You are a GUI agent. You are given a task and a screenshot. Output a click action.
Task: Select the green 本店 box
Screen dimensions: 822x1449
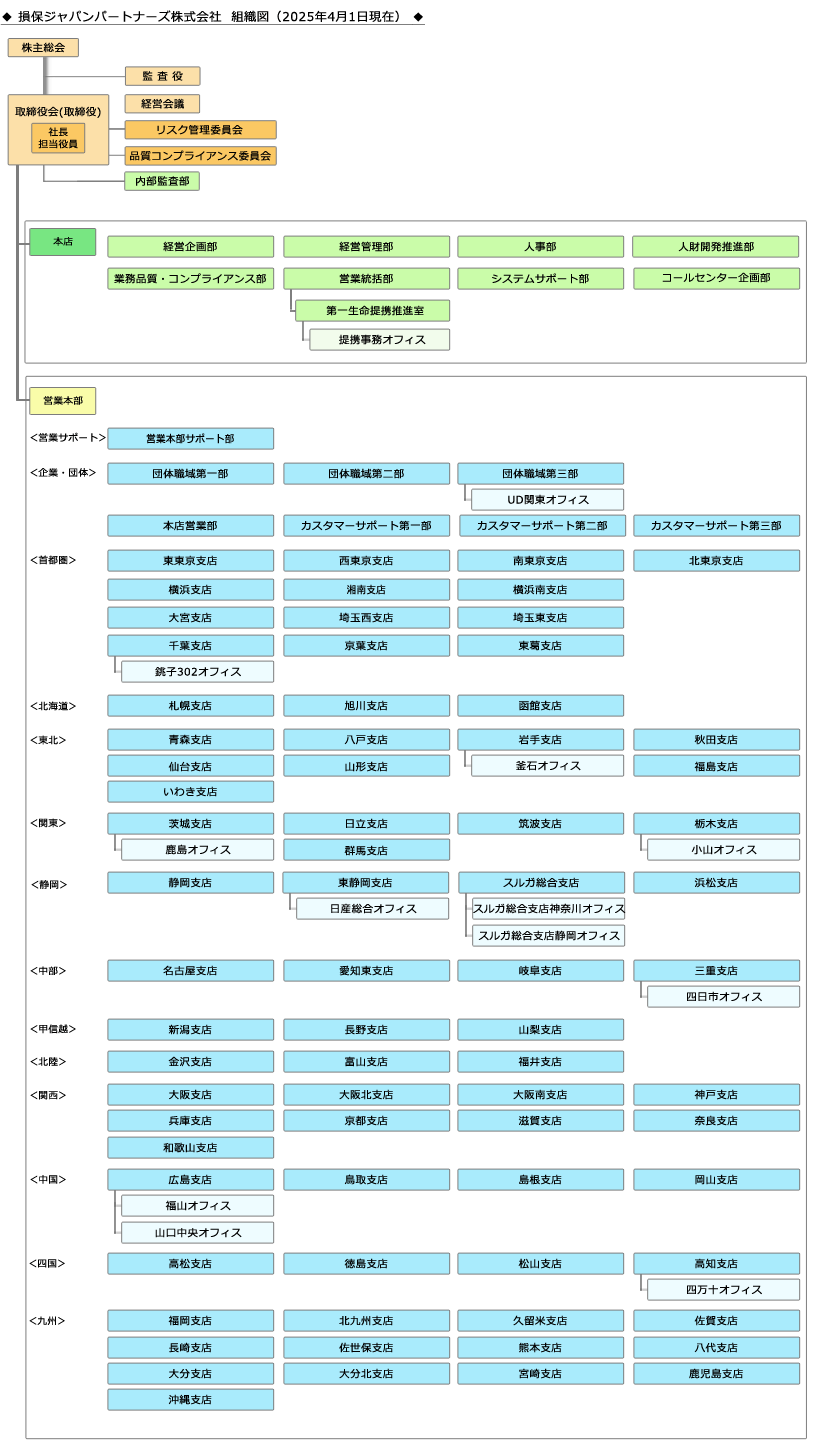[x=63, y=242]
